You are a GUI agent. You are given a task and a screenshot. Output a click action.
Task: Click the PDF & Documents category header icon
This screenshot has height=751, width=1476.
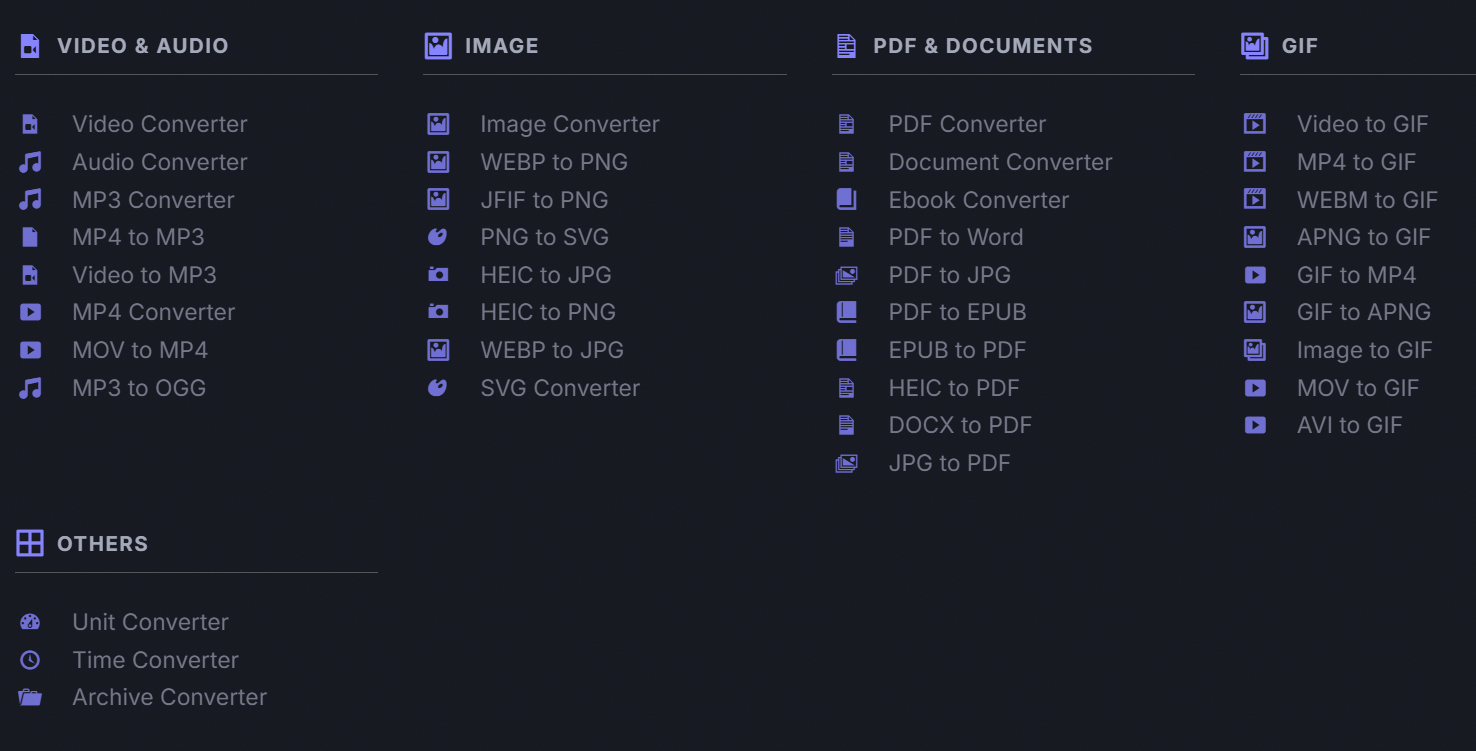[x=846, y=46]
